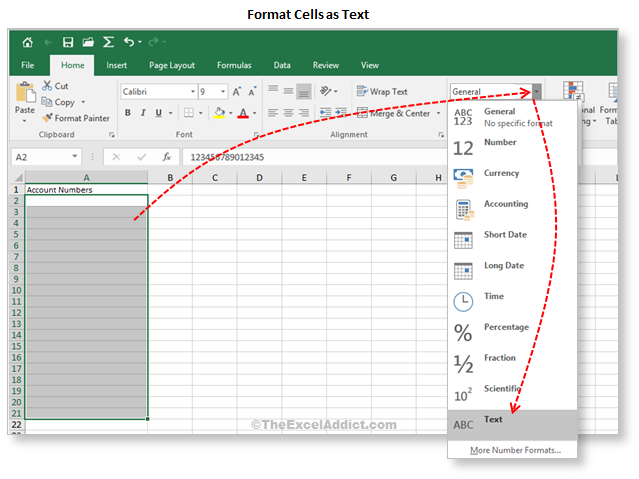The image size is (639, 479).
Task: Switch to the Data tab
Action: point(282,65)
